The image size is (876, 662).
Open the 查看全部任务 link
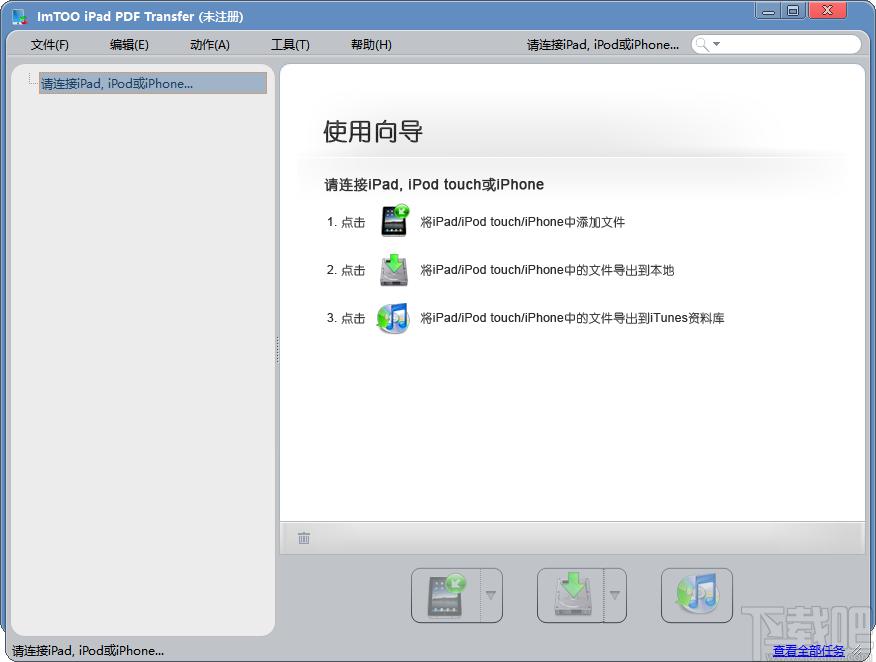point(808,651)
